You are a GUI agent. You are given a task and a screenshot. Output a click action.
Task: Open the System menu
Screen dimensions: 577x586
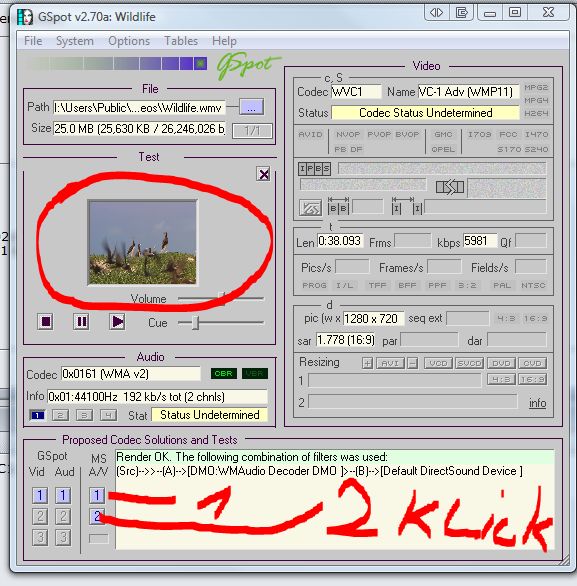pos(75,41)
